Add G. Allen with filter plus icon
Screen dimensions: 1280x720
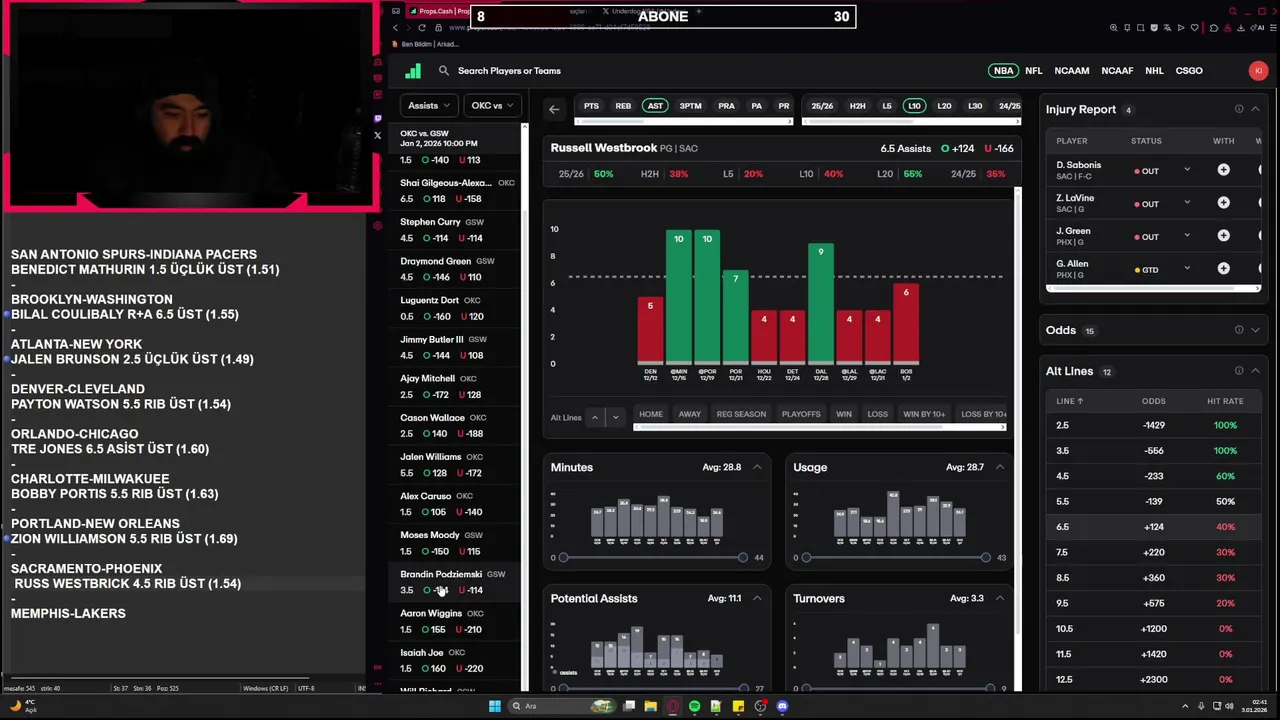click(1223, 269)
